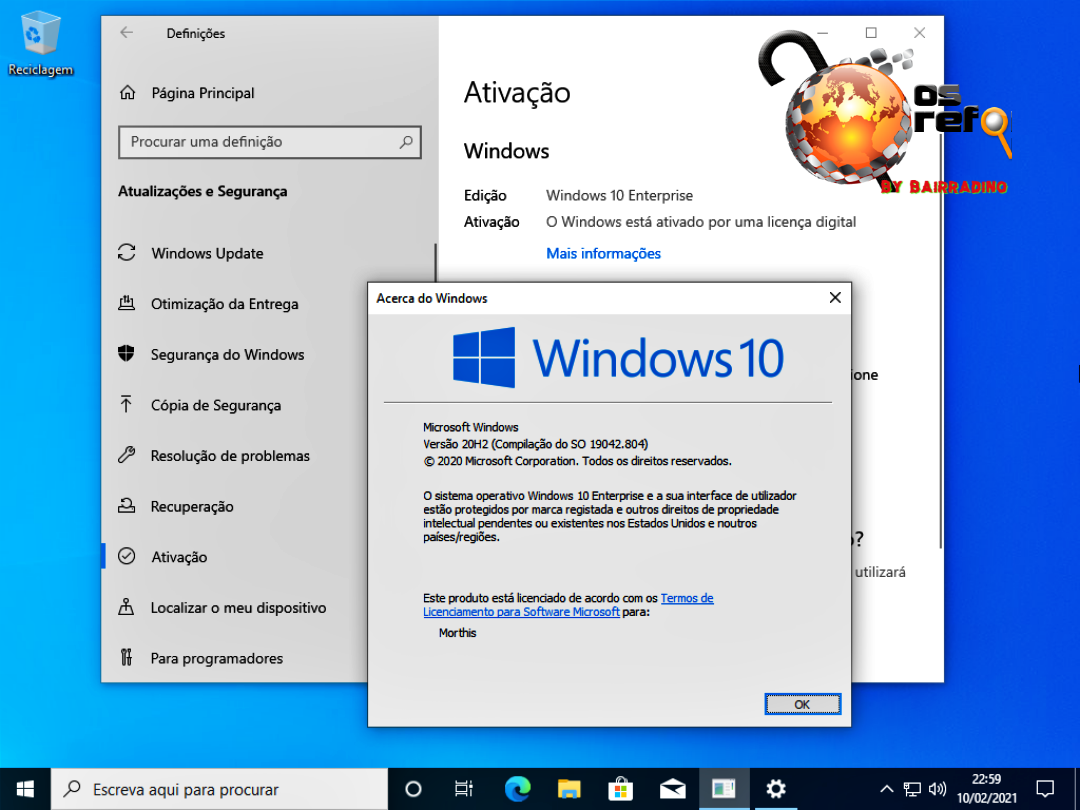Click the Ativação checkmark icon
The image size is (1080, 810).
click(127, 556)
